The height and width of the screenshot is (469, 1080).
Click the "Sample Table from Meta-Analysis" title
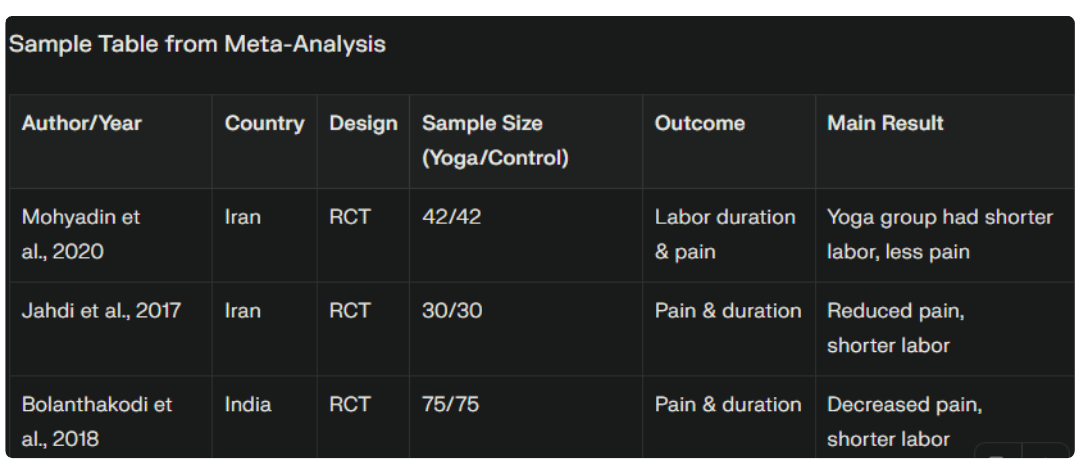point(197,45)
